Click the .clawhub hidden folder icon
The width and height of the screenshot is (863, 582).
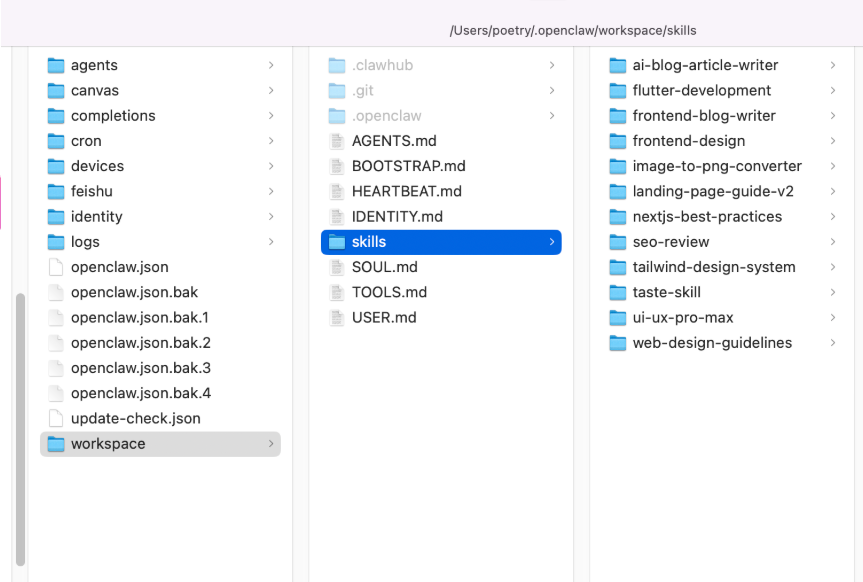click(337, 66)
